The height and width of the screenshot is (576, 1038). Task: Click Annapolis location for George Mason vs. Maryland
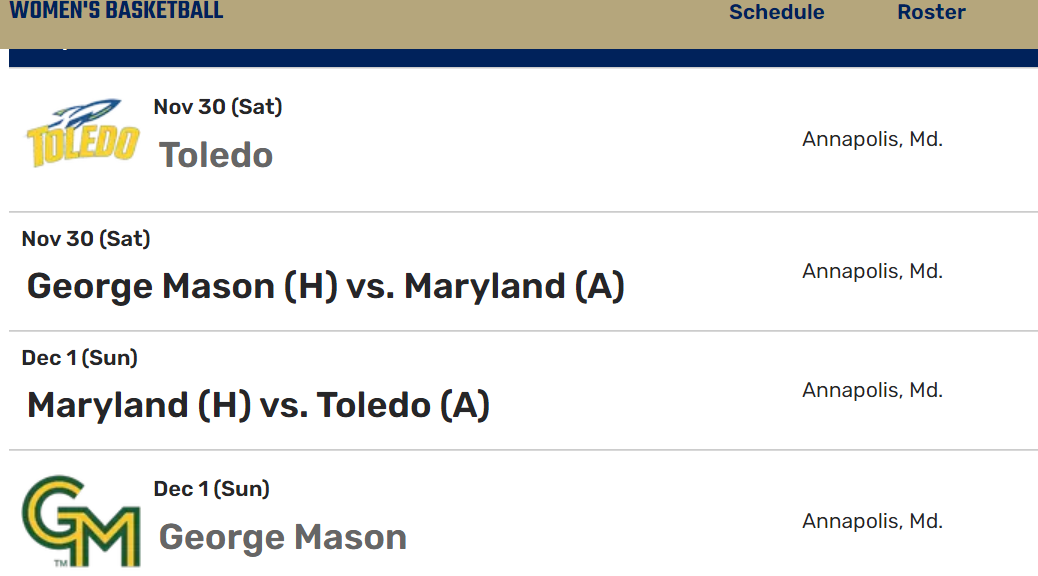point(872,272)
